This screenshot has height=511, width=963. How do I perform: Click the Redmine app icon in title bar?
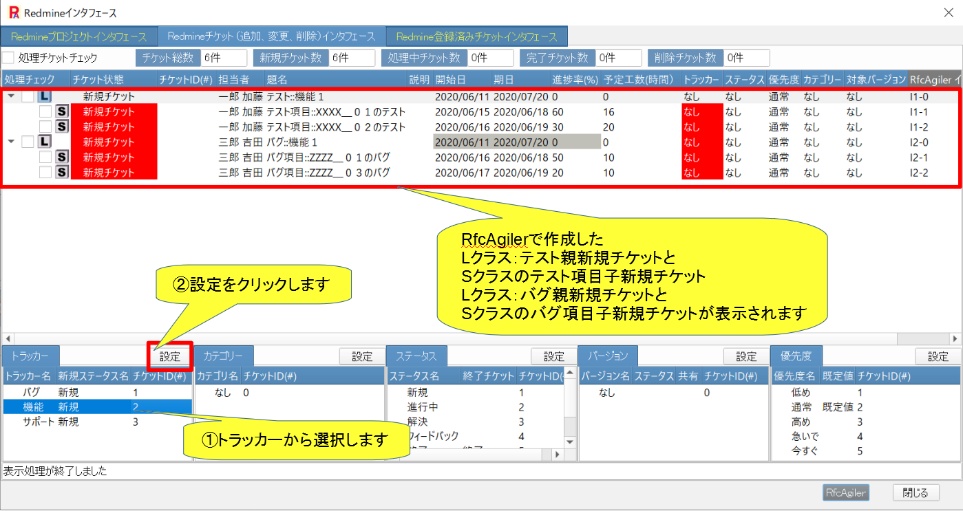point(14,12)
